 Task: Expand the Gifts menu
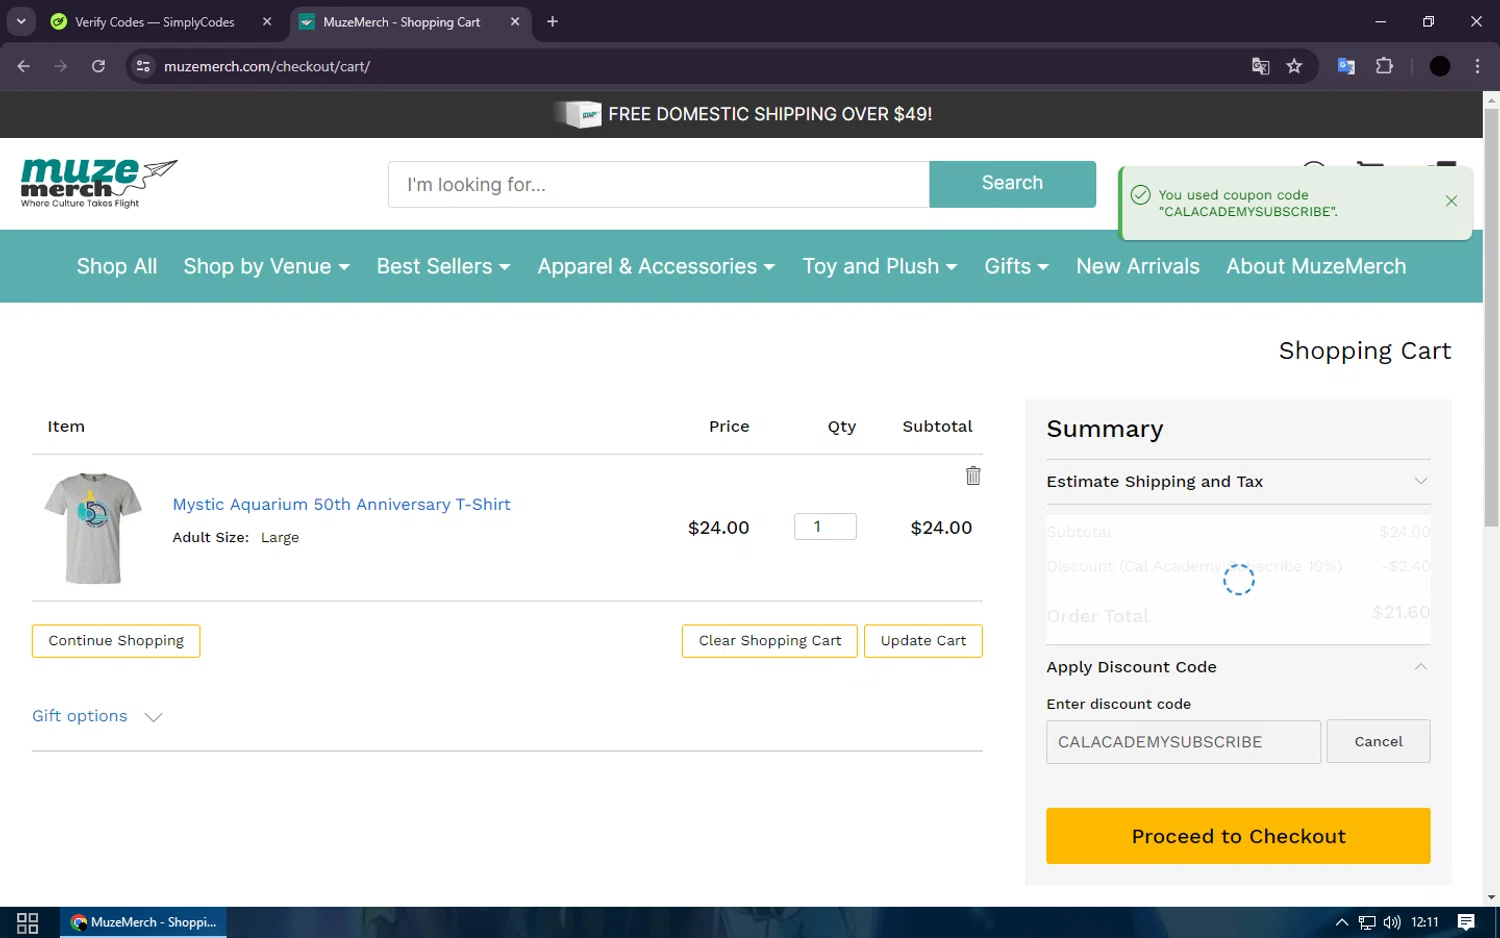click(x=1017, y=266)
